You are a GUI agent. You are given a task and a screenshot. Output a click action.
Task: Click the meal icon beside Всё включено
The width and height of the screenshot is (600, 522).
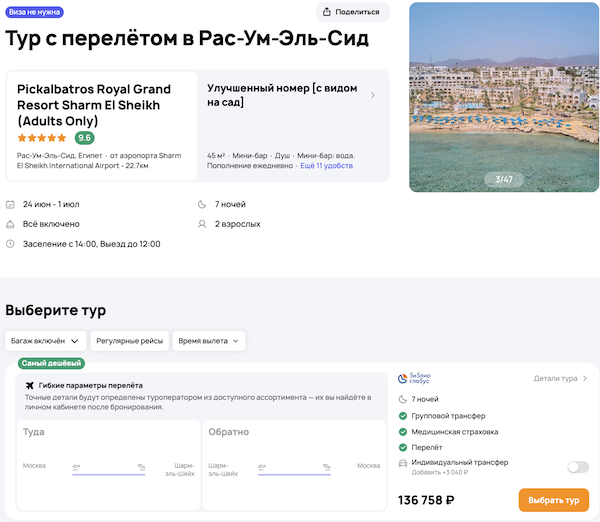click(11, 224)
